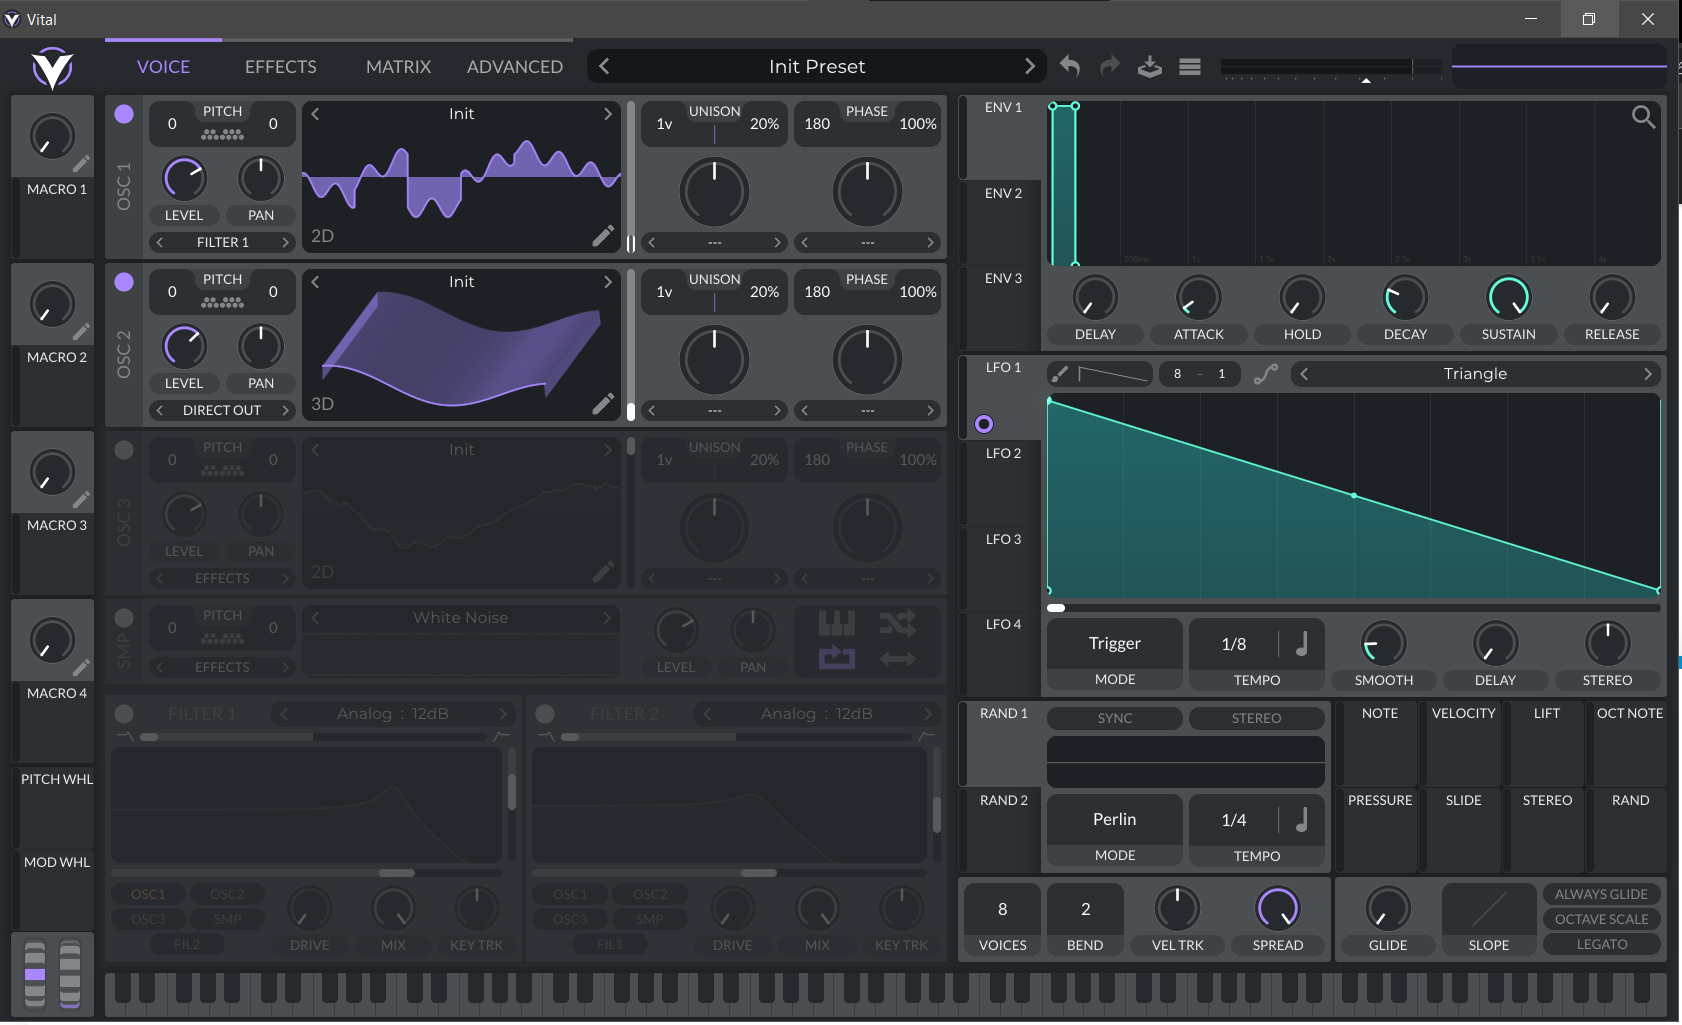This screenshot has height=1025, width=1682.
Task: Click the Vital logo icon
Action: pos(52,68)
